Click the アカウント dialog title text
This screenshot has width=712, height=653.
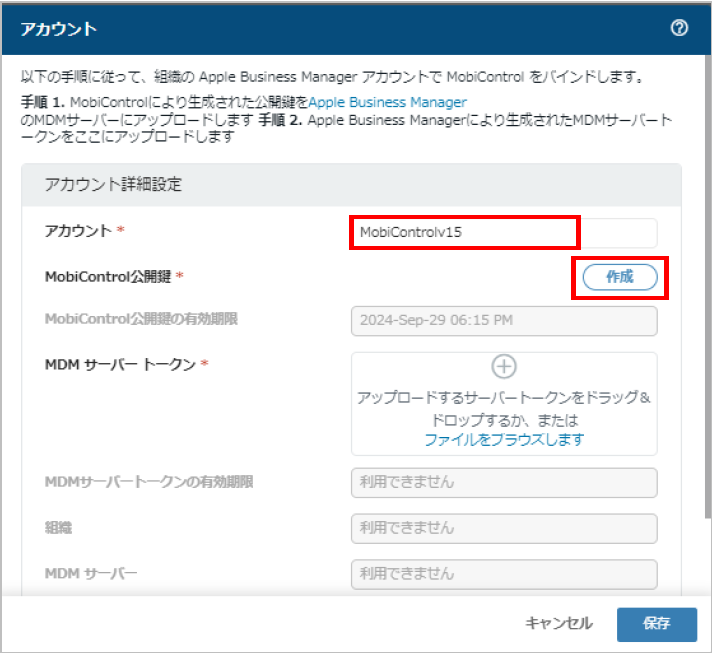(x=59, y=29)
